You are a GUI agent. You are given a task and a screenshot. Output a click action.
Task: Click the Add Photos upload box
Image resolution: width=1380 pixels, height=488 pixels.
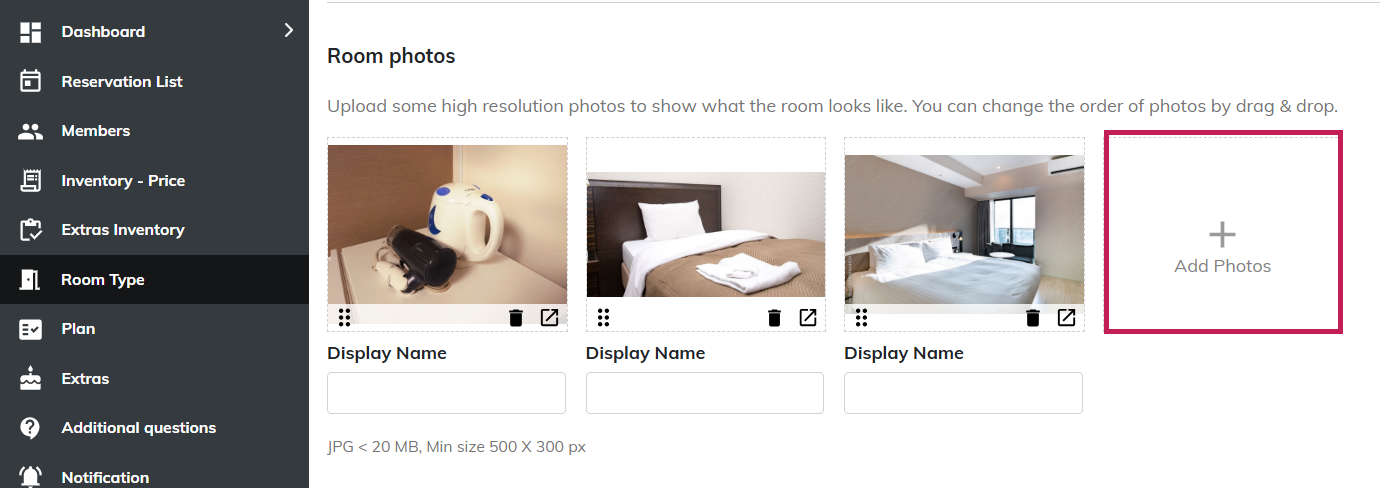(x=1222, y=232)
